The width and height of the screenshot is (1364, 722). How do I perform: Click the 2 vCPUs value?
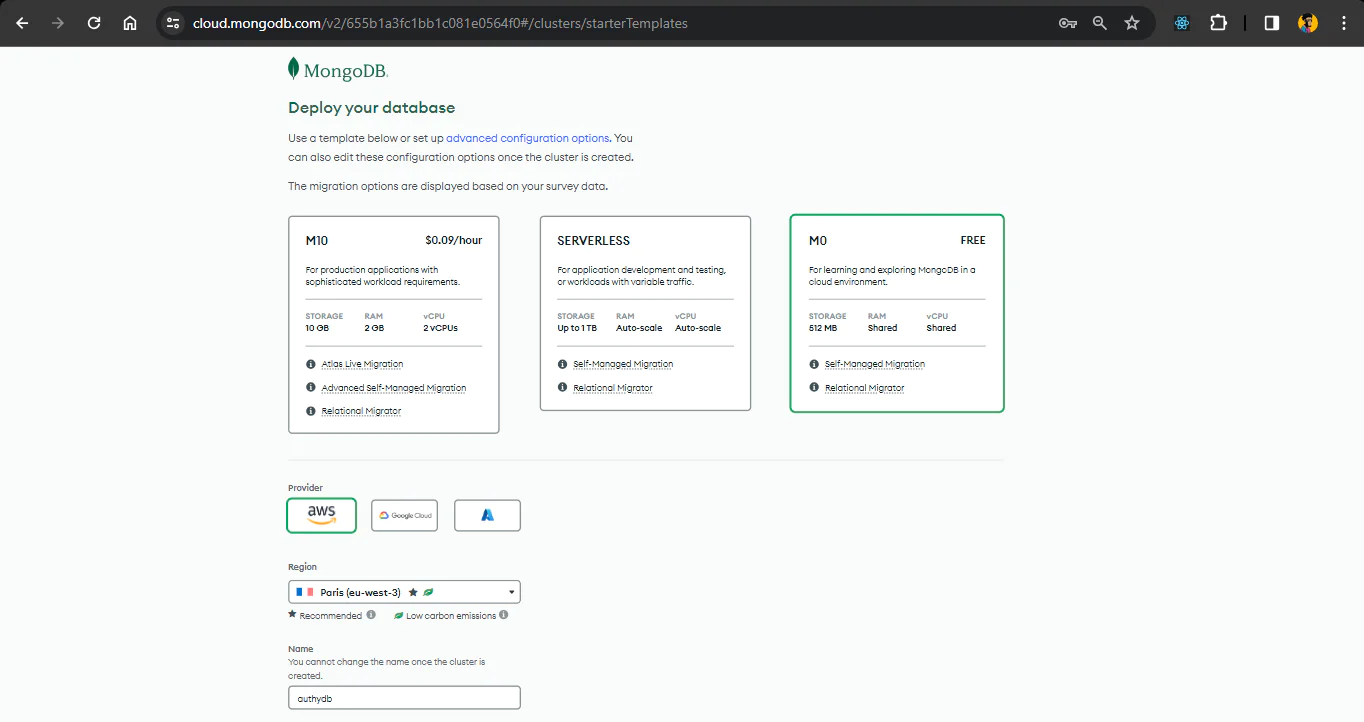tap(440, 328)
